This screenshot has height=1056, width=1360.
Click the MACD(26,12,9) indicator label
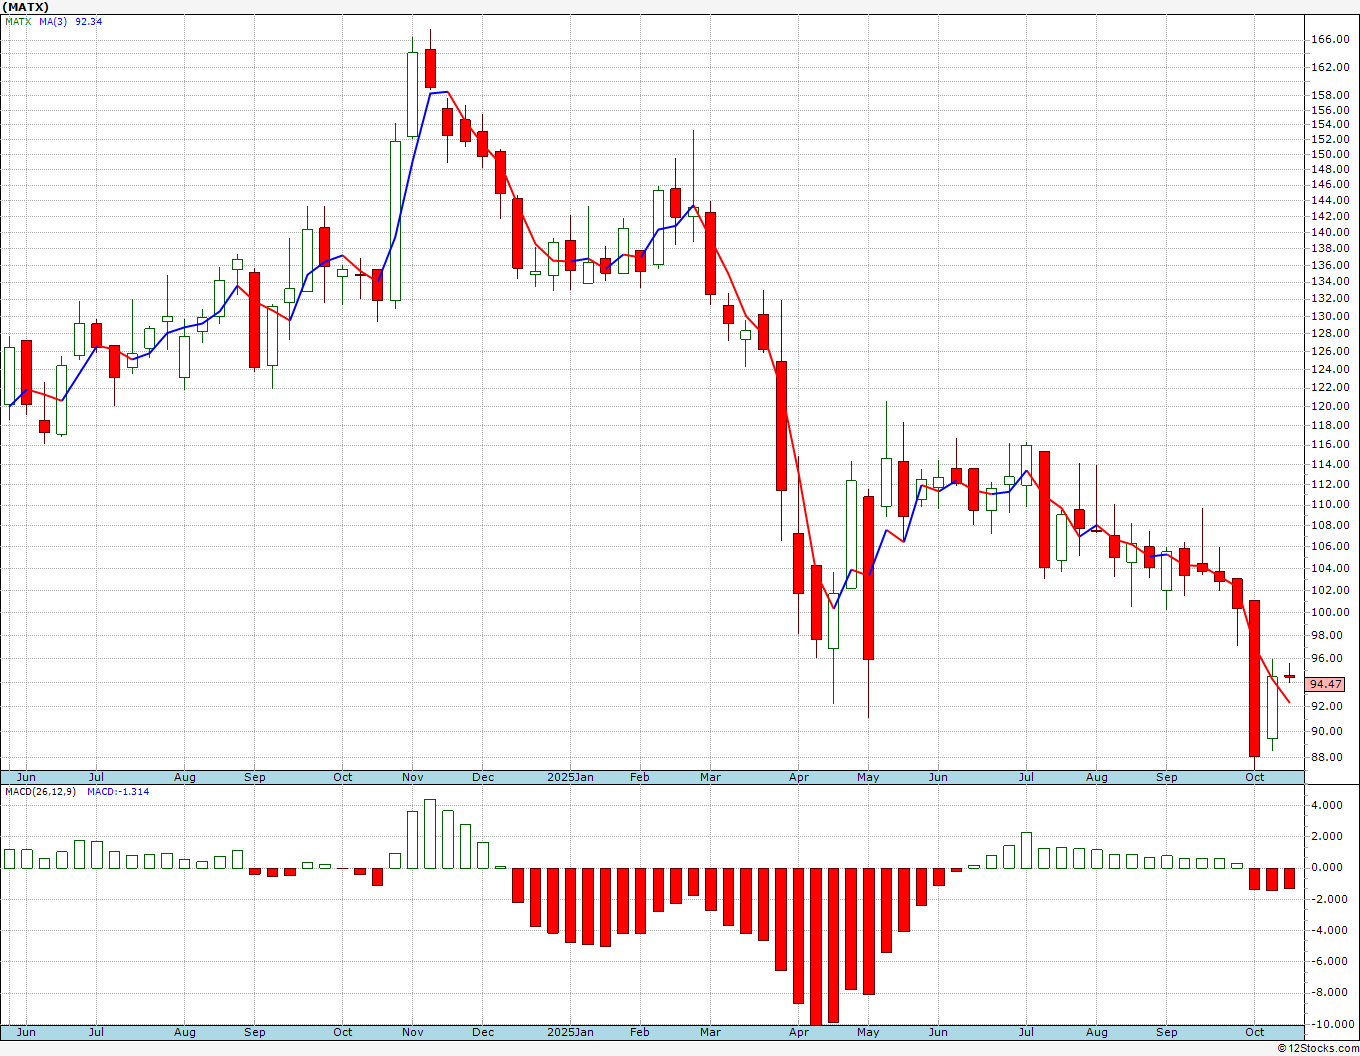40,791
